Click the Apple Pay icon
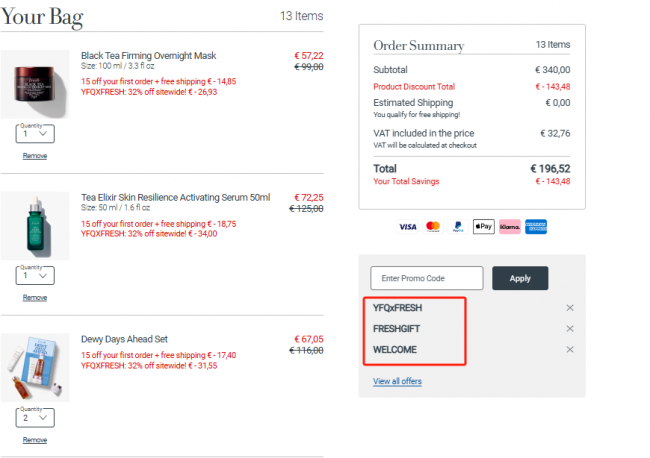Image resolution: width=650 pixels, height=458 pixels. [484, 227]
